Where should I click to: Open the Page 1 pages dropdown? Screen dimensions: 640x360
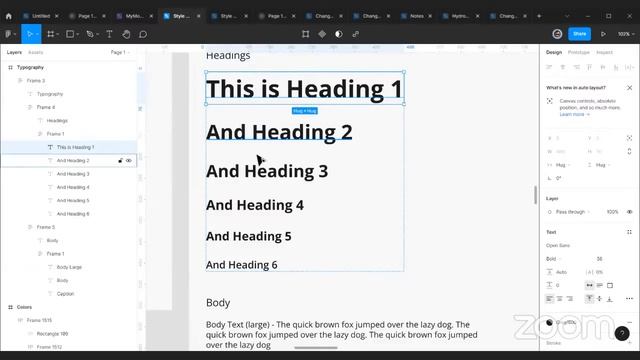point(120,52)
